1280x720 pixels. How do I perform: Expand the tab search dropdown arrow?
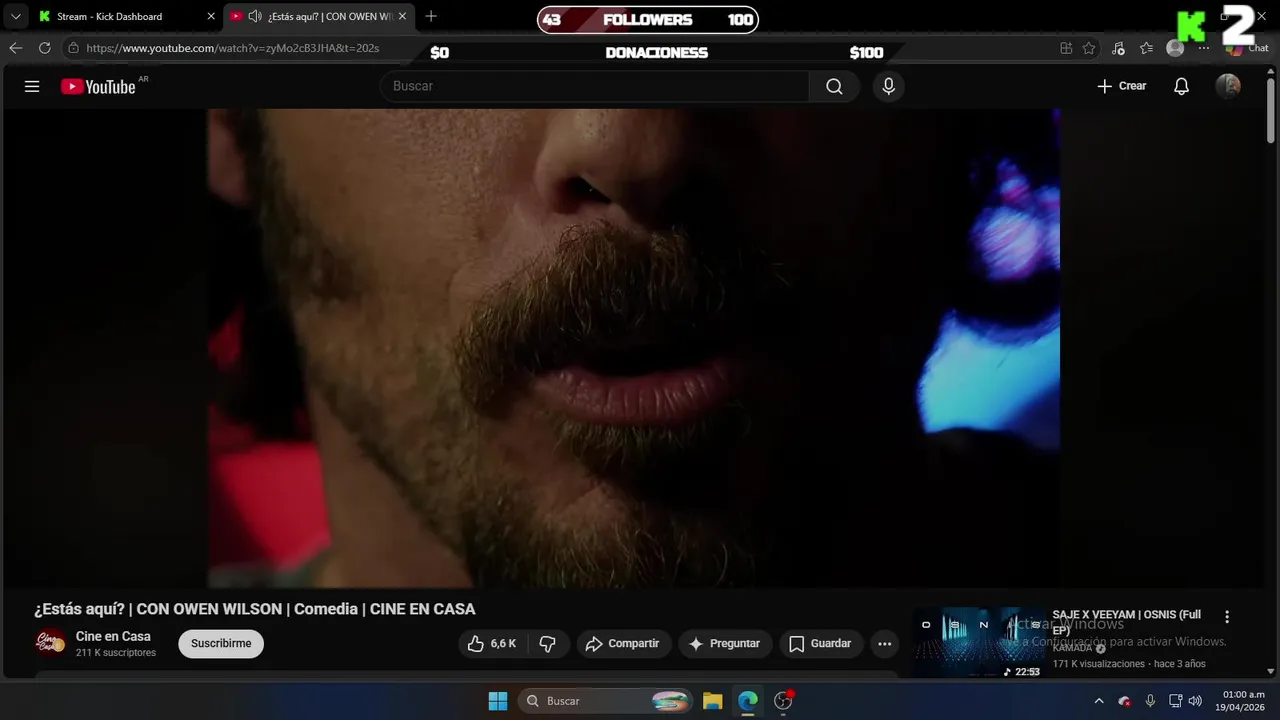(x=15, y=16)
